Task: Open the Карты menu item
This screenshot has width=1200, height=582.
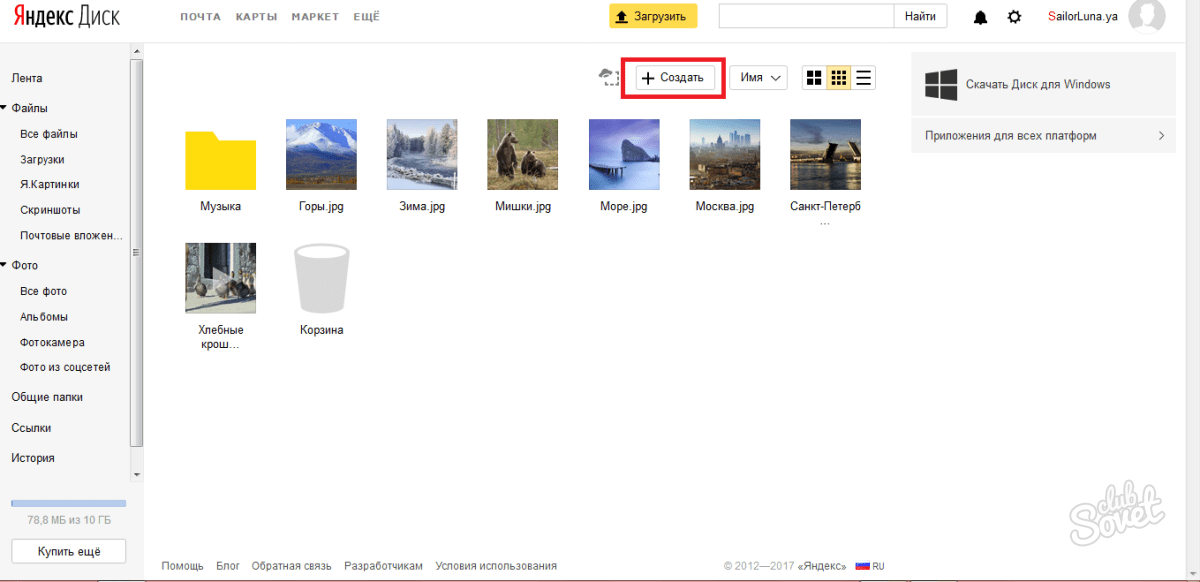Action: [256, 17]
